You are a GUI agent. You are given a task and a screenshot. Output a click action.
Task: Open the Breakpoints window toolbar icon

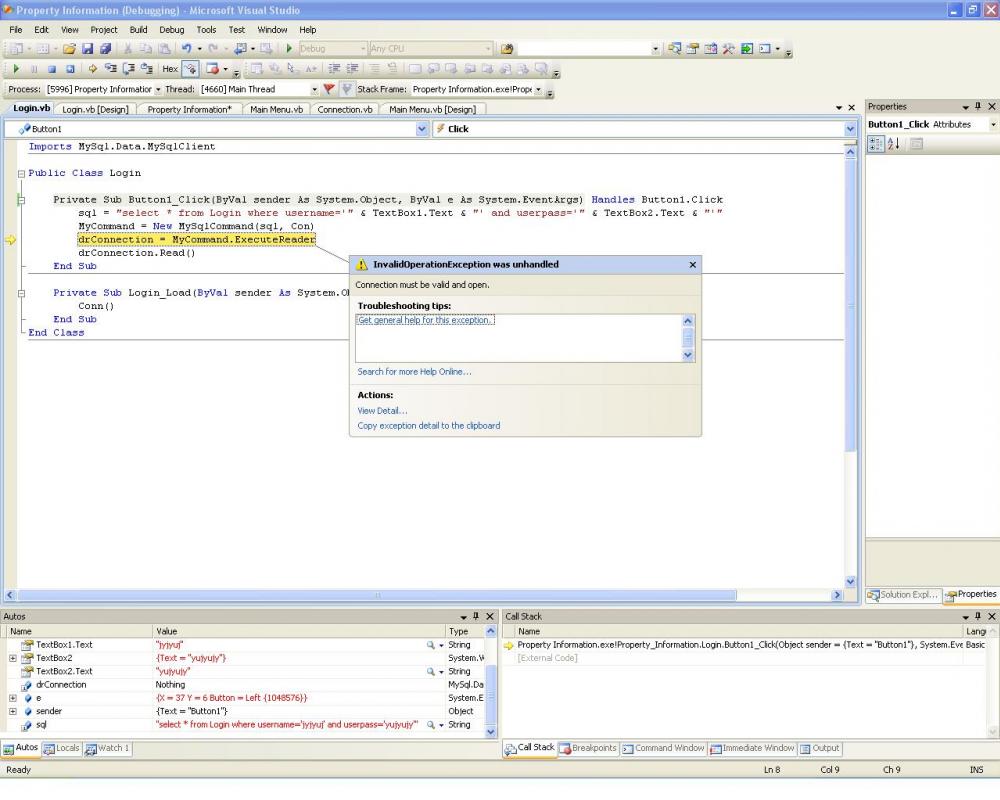(212, 69)
